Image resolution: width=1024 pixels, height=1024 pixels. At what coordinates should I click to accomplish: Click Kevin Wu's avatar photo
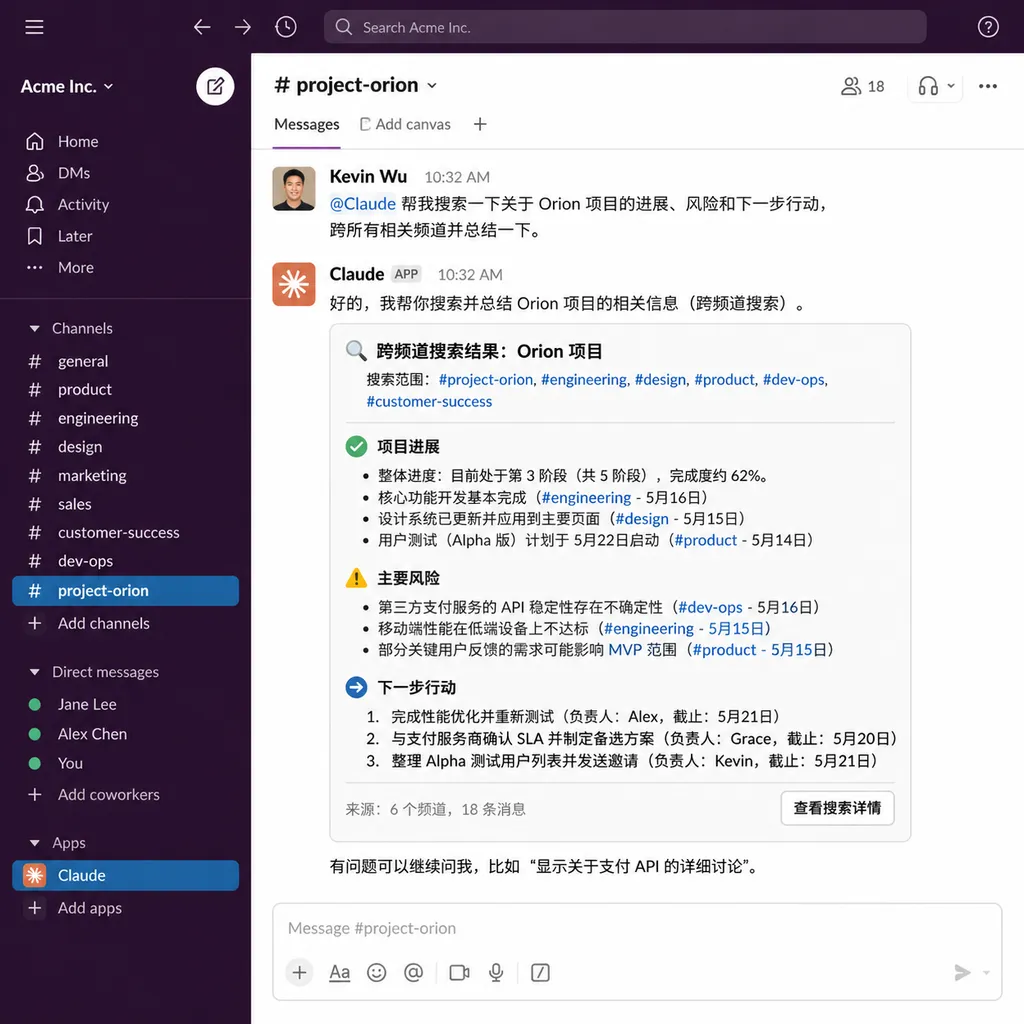(x=294, y=189)
